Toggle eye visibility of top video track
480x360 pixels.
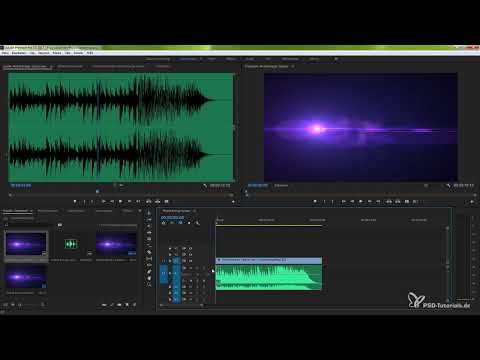(190, 248)
